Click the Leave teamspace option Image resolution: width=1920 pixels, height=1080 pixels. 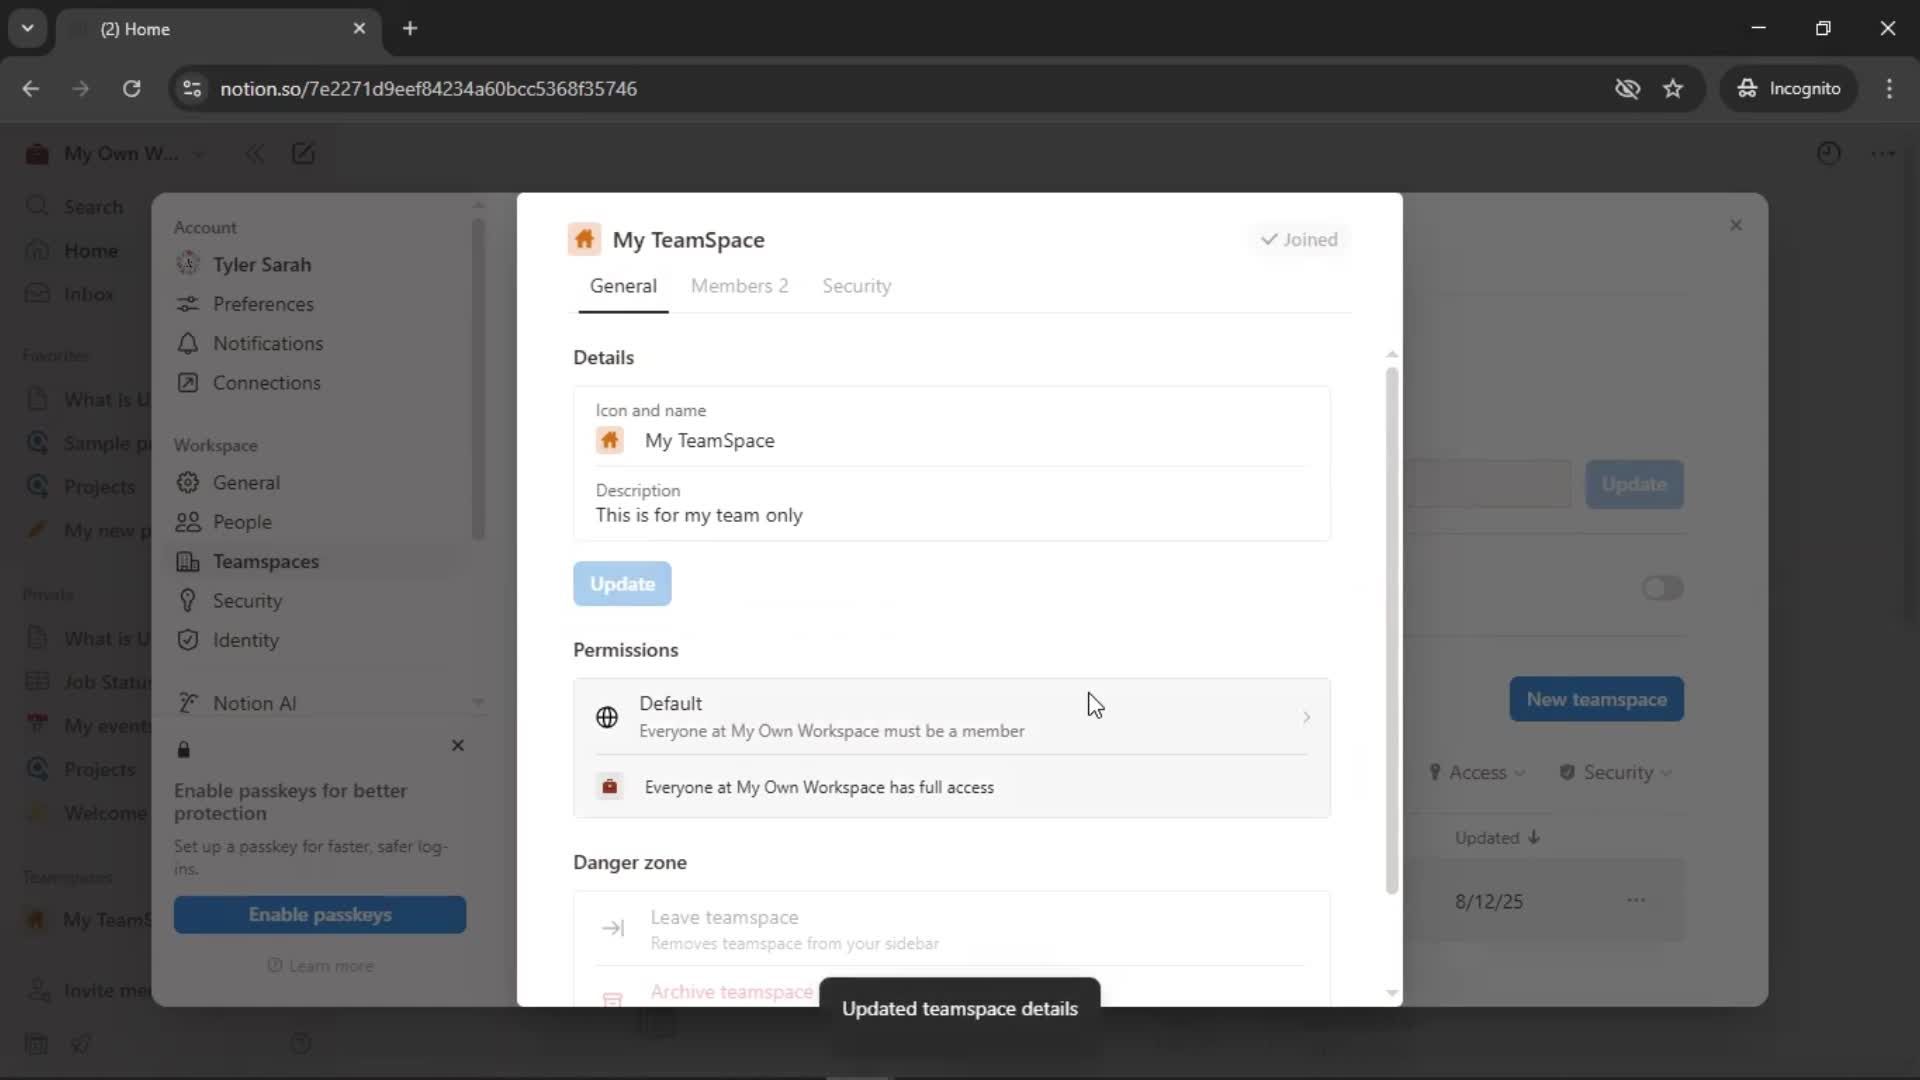[951, 929]
